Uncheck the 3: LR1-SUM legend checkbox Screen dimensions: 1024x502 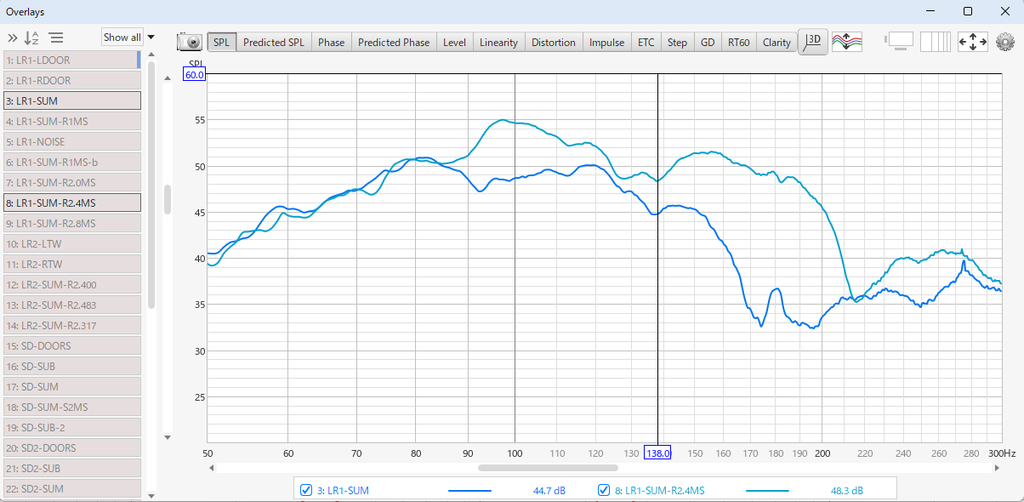pyautogui.click(x=305, y=490)
